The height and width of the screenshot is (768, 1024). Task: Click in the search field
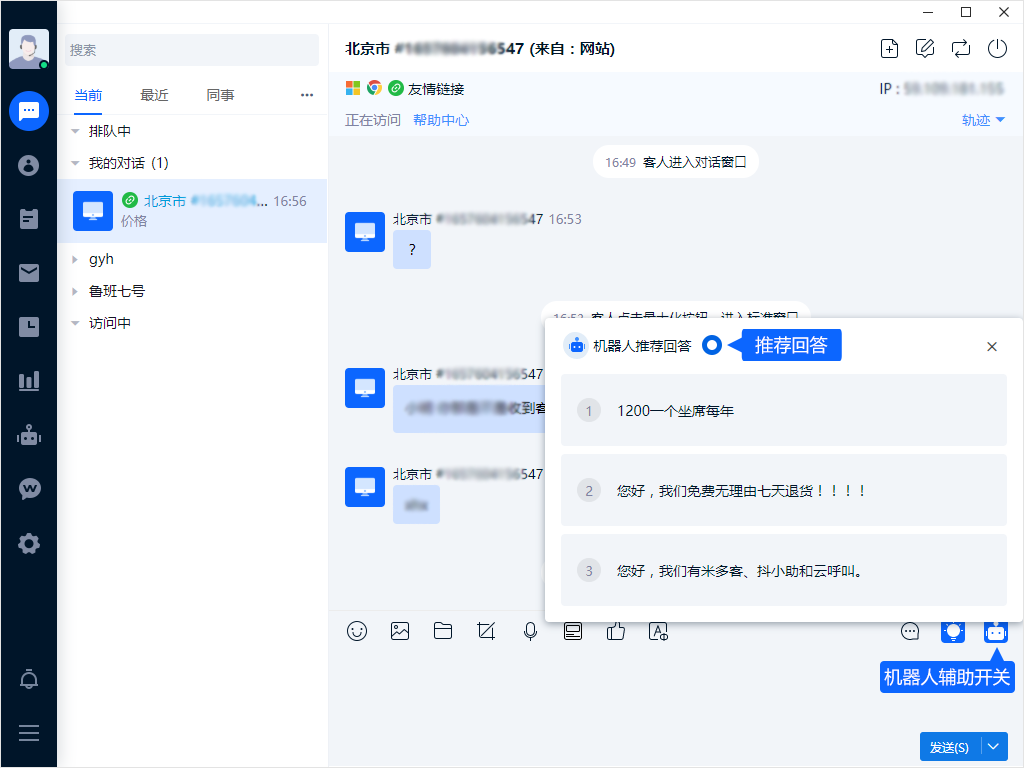click(191, 50)
